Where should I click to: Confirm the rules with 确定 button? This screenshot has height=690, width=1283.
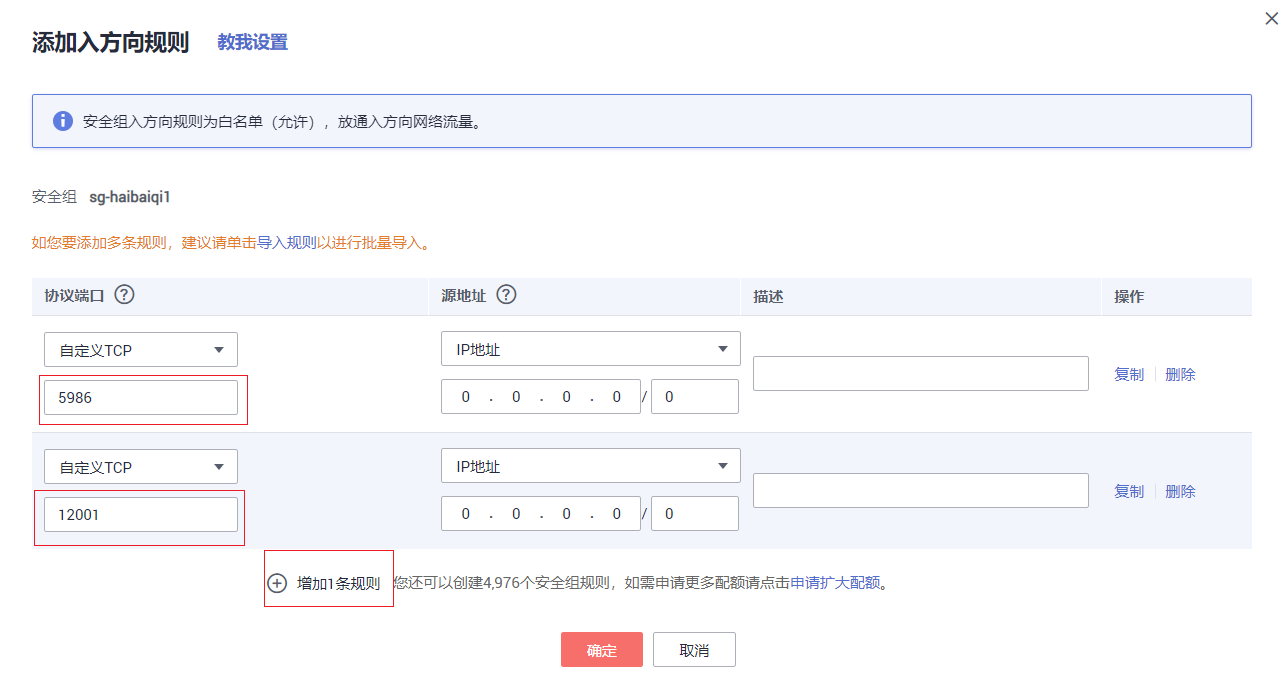pos(601,649)
